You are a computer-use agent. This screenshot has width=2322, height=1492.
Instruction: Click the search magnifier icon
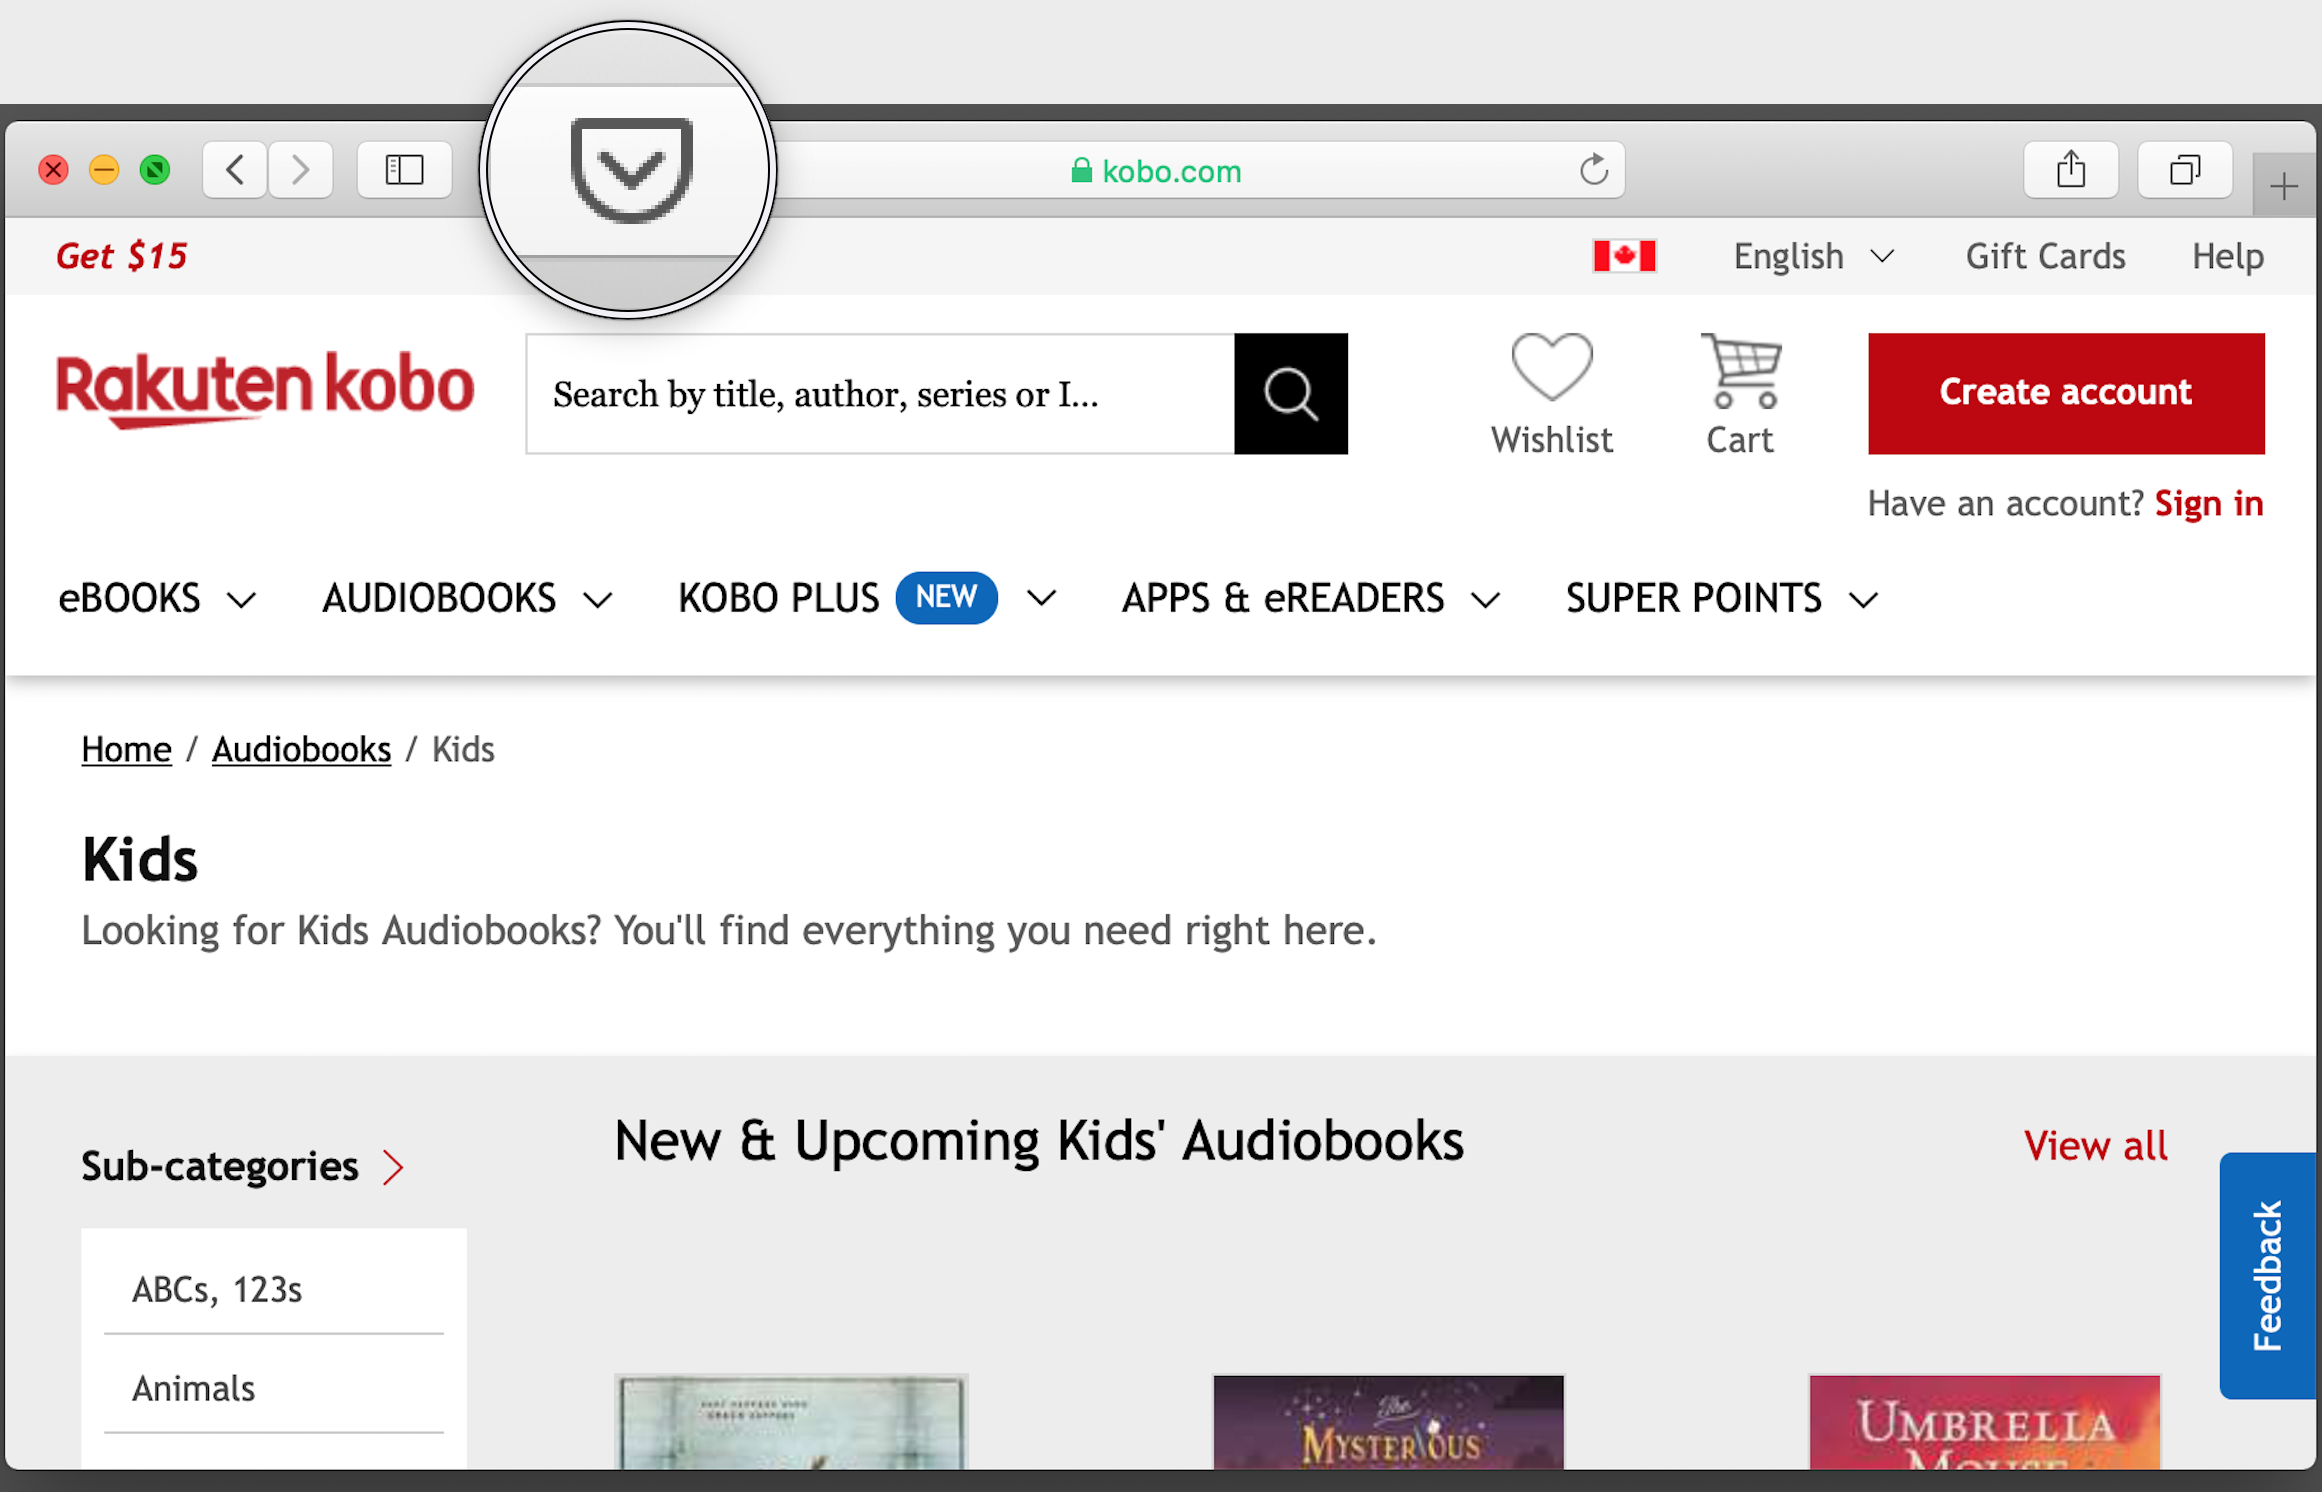(x=1290, y=392)
